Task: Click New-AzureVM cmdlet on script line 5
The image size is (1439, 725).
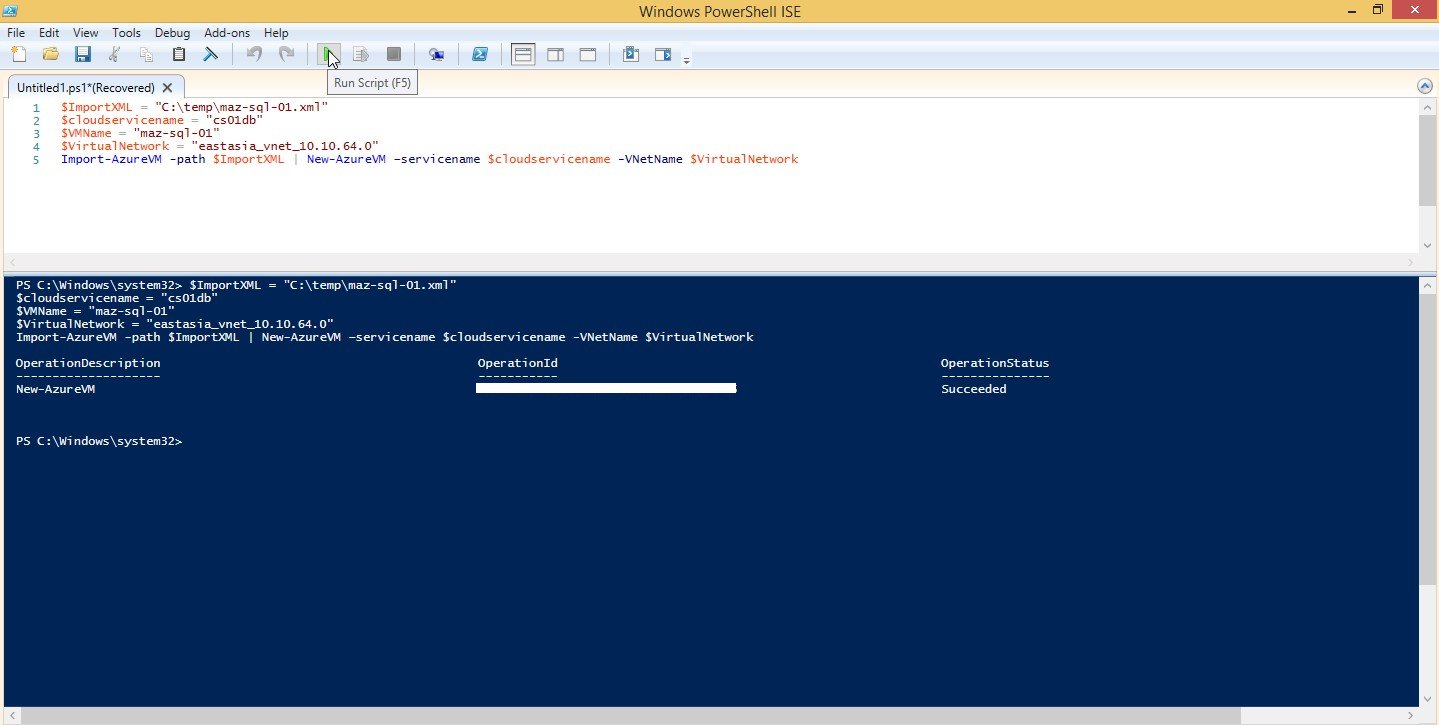Action: 346,159
